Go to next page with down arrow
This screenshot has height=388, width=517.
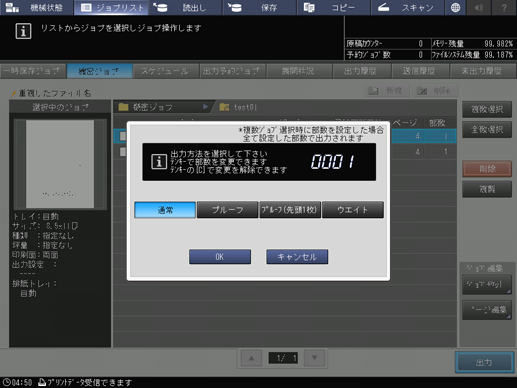pos(314,358)
